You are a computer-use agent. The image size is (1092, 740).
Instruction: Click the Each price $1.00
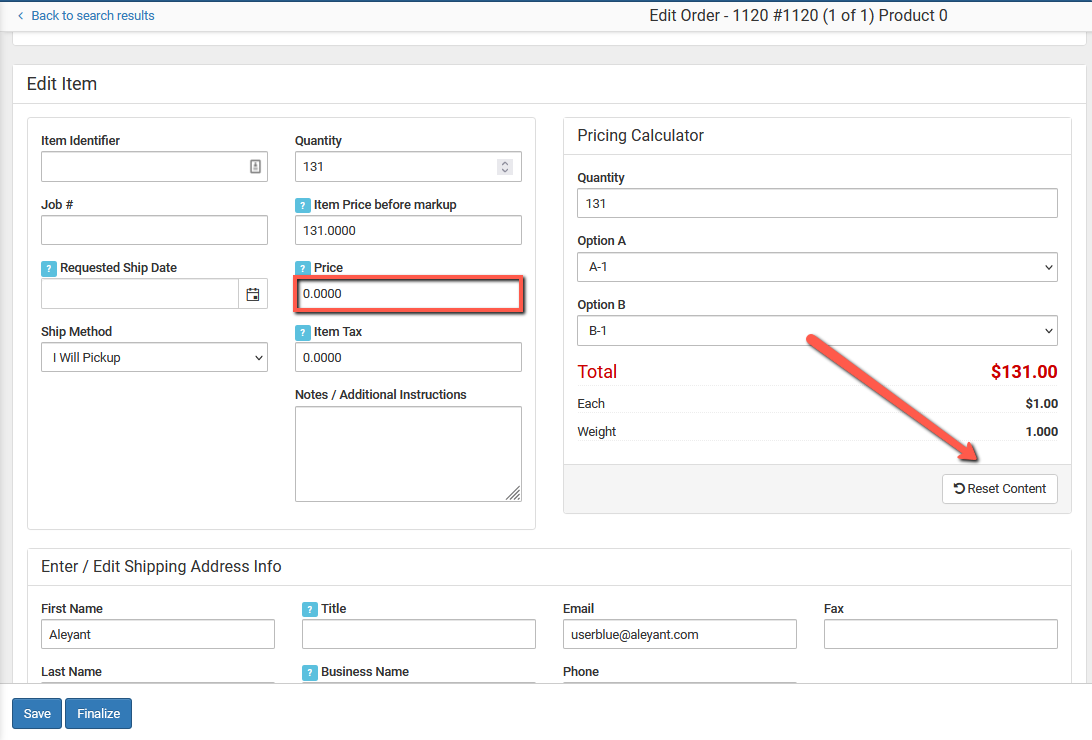(x=1041, y=404)
